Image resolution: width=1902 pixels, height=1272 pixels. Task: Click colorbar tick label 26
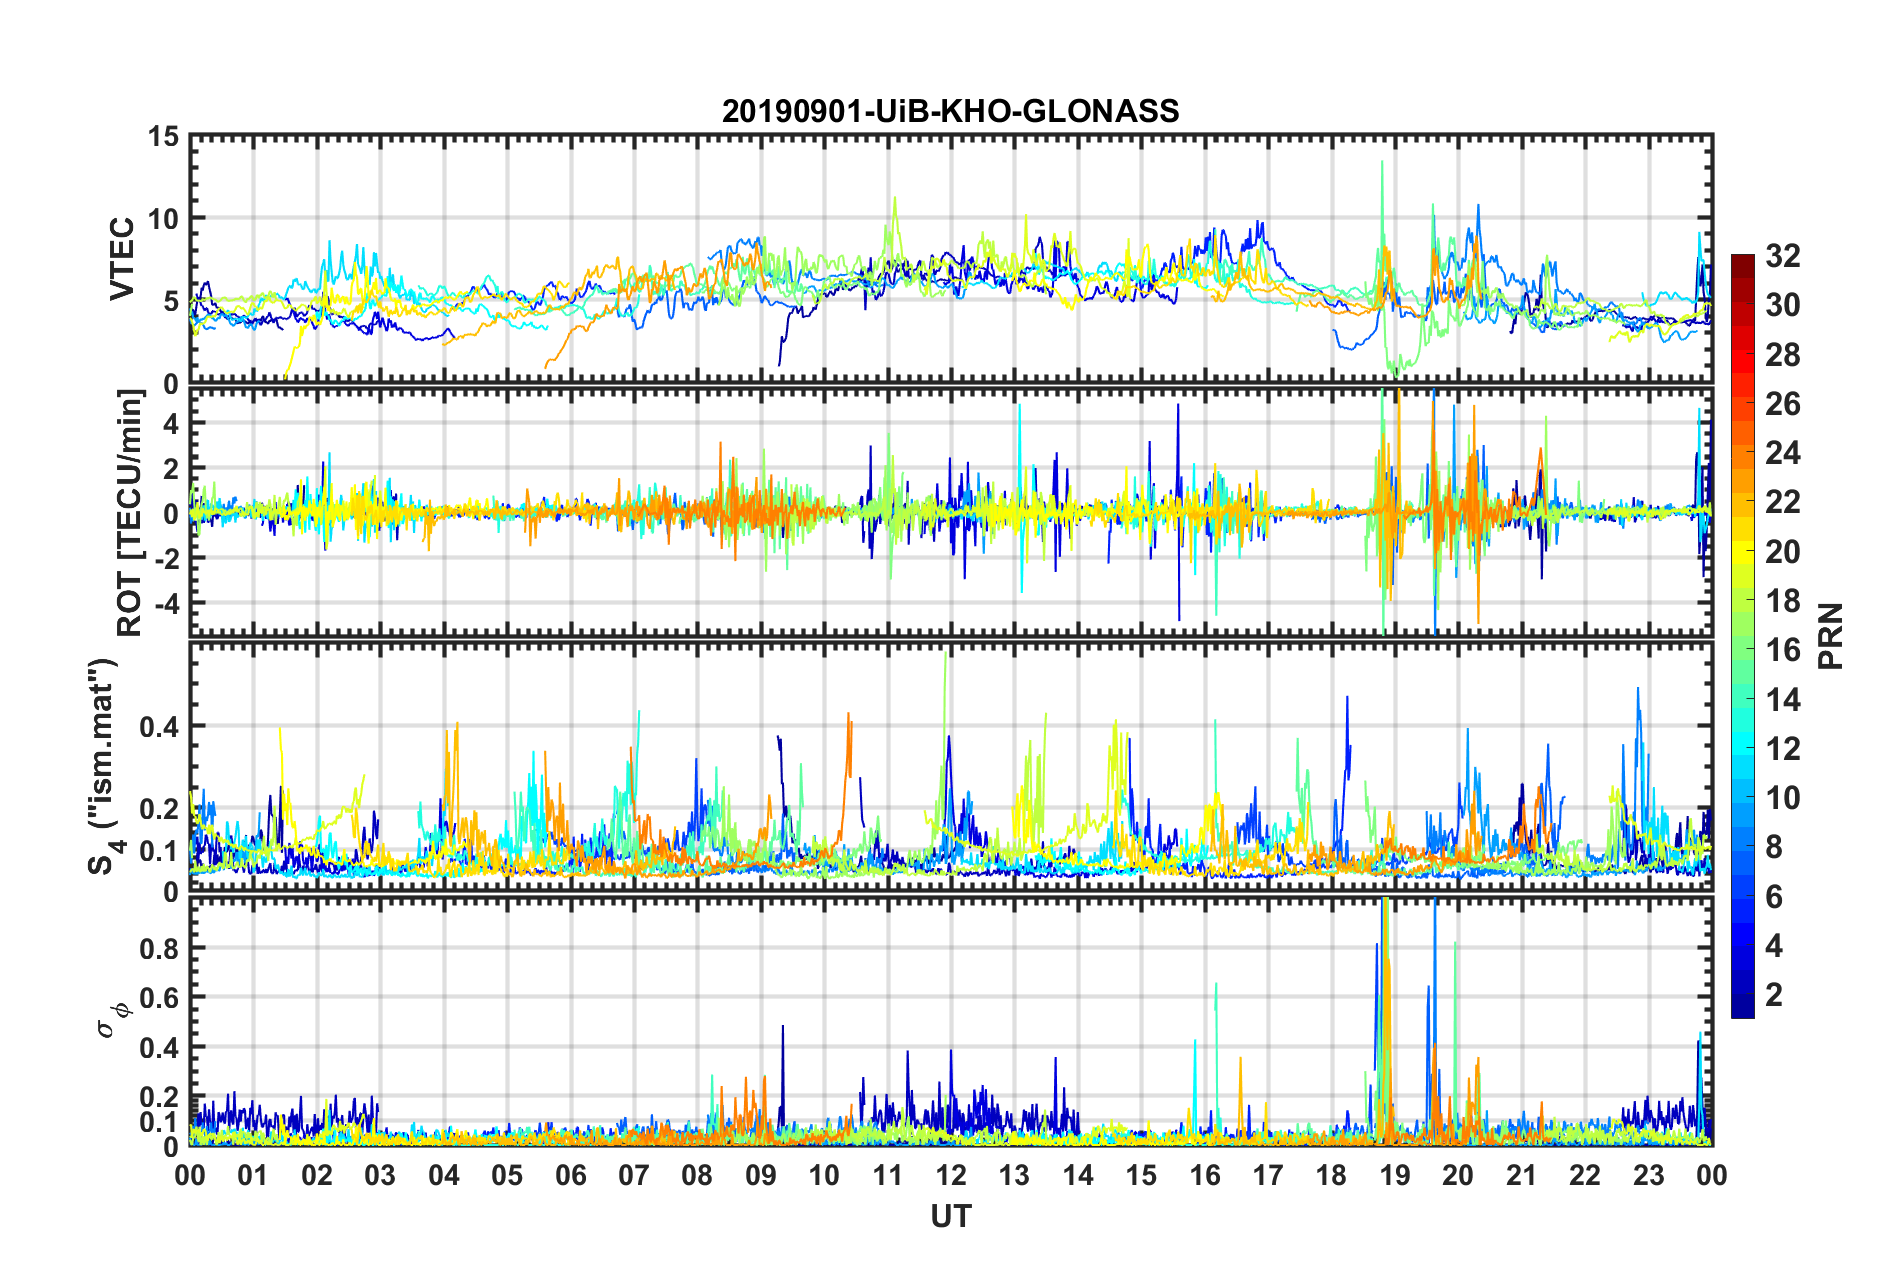coord(1782,404)
